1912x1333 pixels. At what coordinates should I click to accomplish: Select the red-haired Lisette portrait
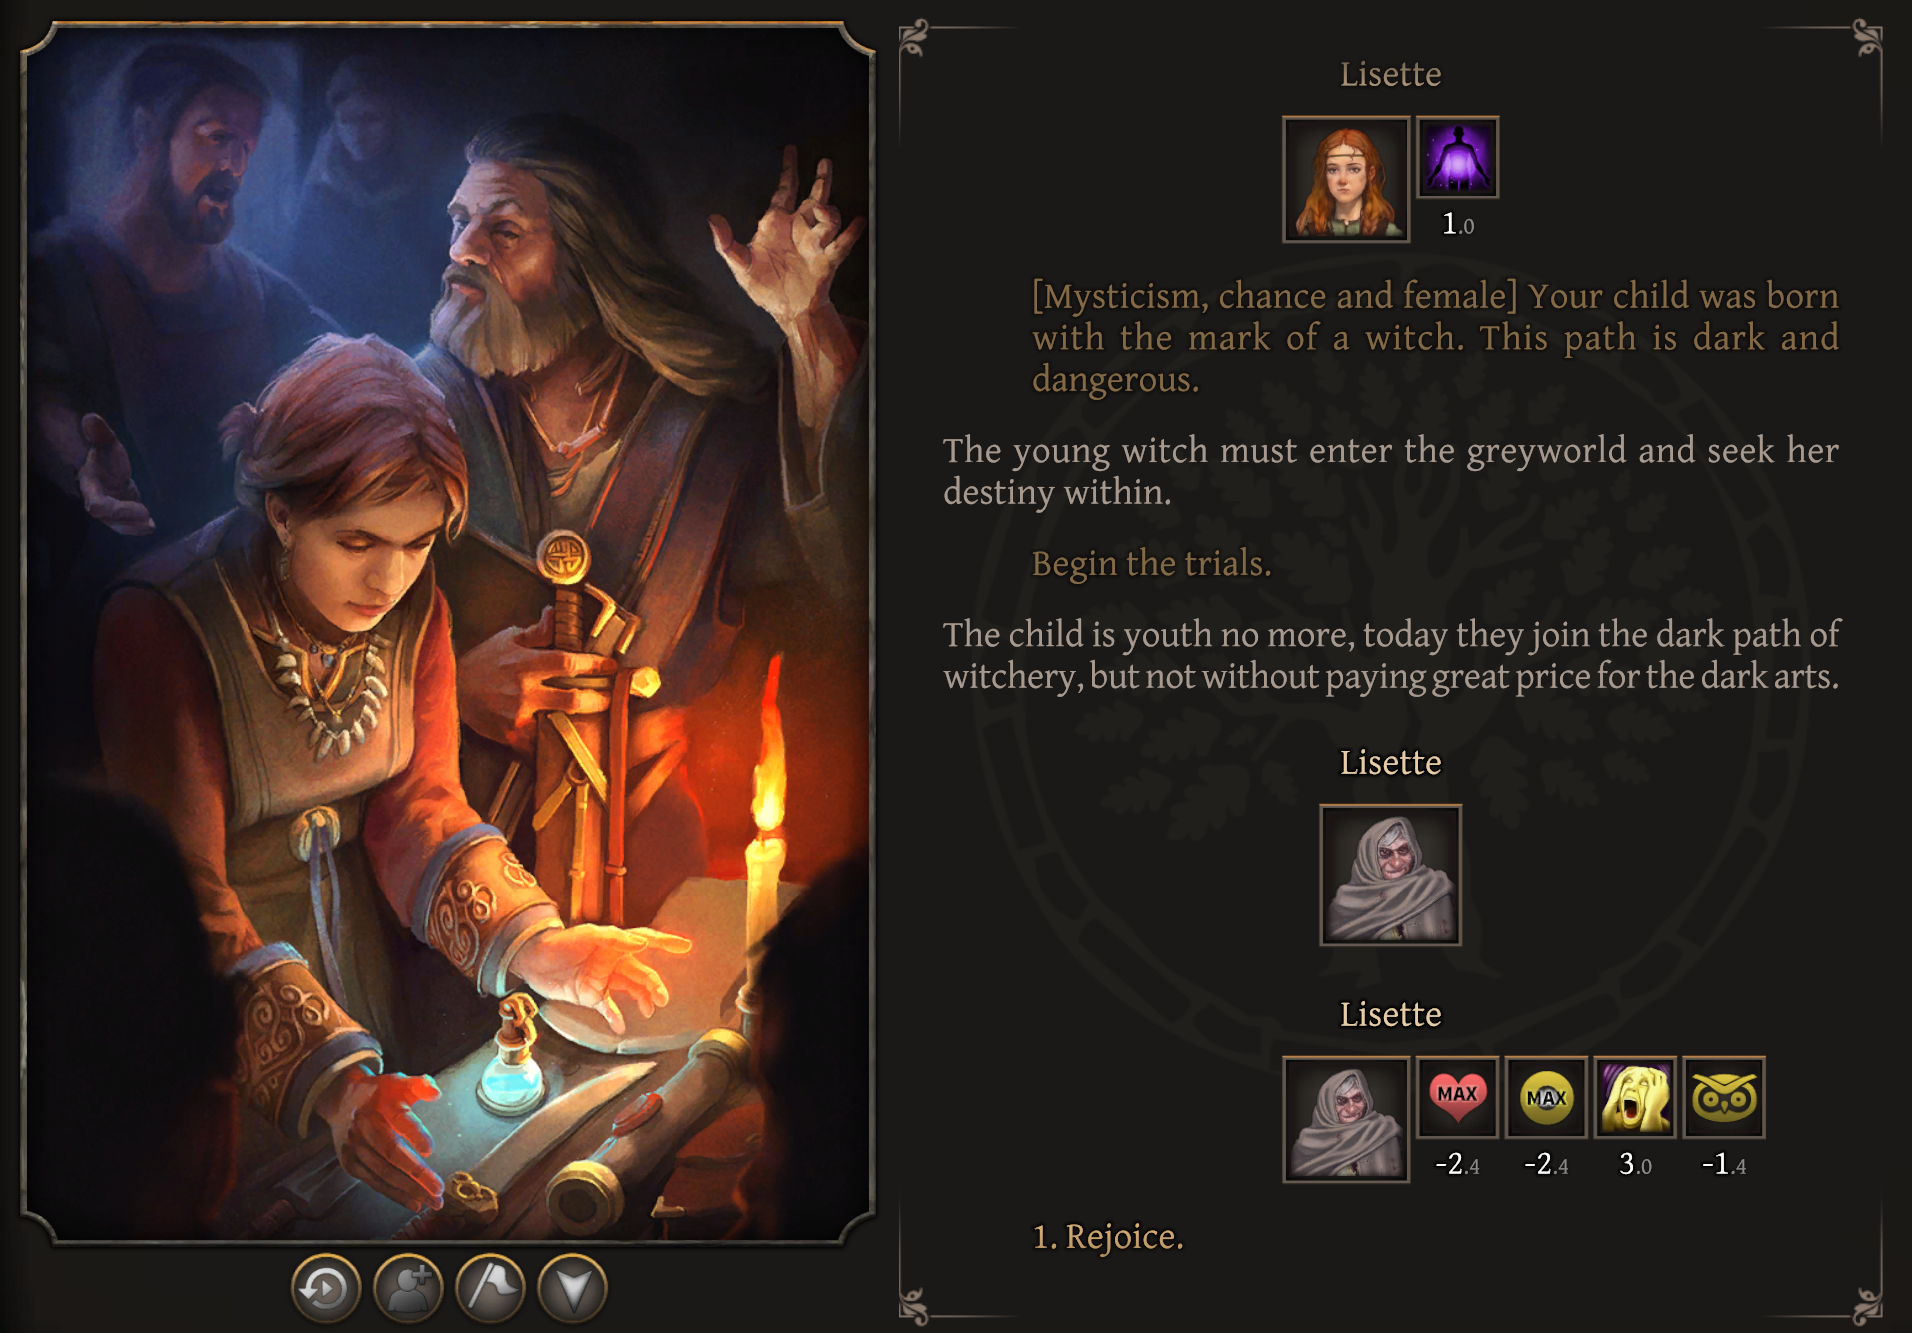tap(1346, 179)
